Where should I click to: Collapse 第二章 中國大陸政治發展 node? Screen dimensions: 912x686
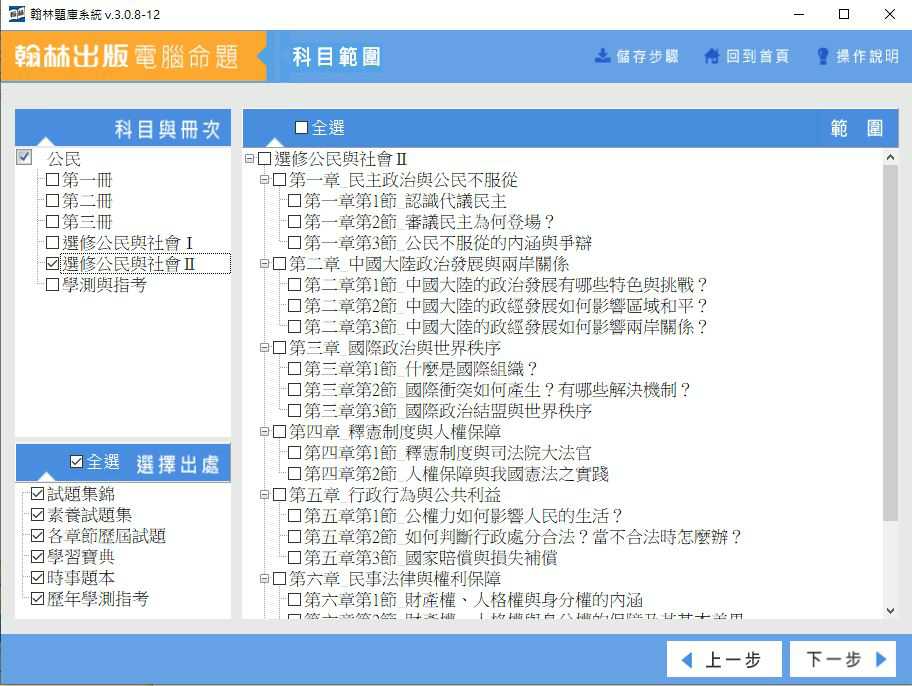pos(264,264)
